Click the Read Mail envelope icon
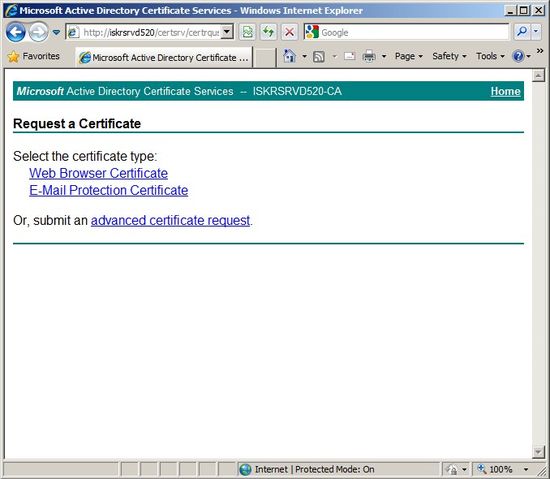The width and height of the screenshot is (550, 479). [350, 56]
